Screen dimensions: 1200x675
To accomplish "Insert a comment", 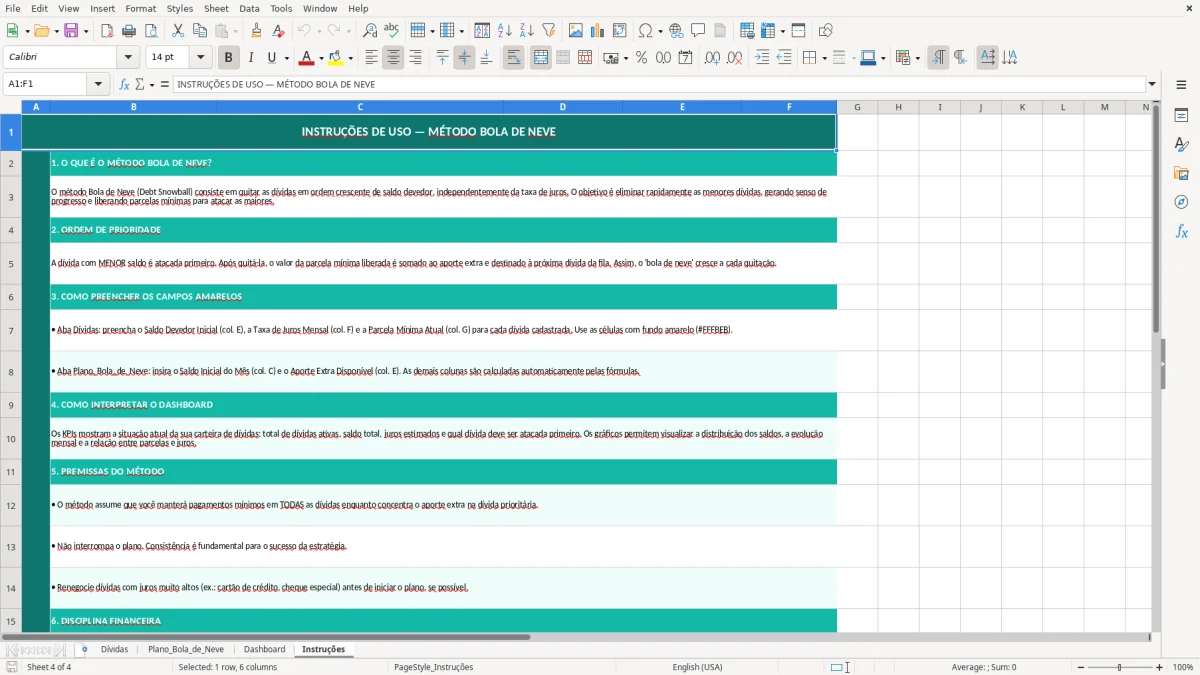I will (698, 31).
